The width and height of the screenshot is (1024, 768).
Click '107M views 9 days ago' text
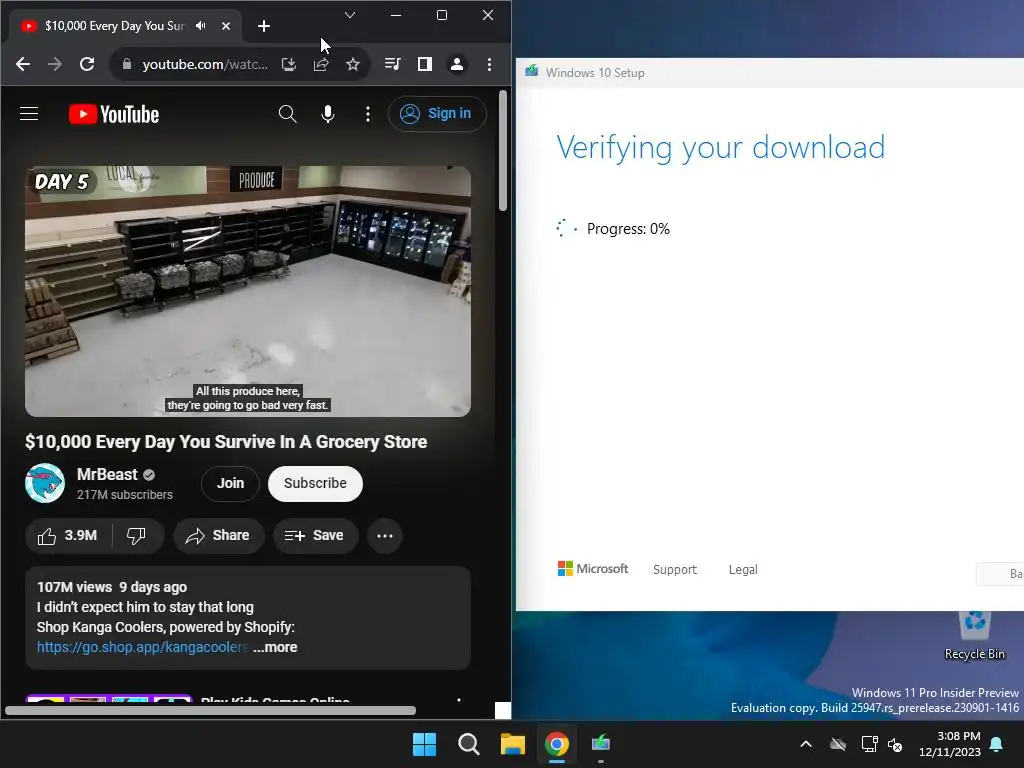pos(112,587)
